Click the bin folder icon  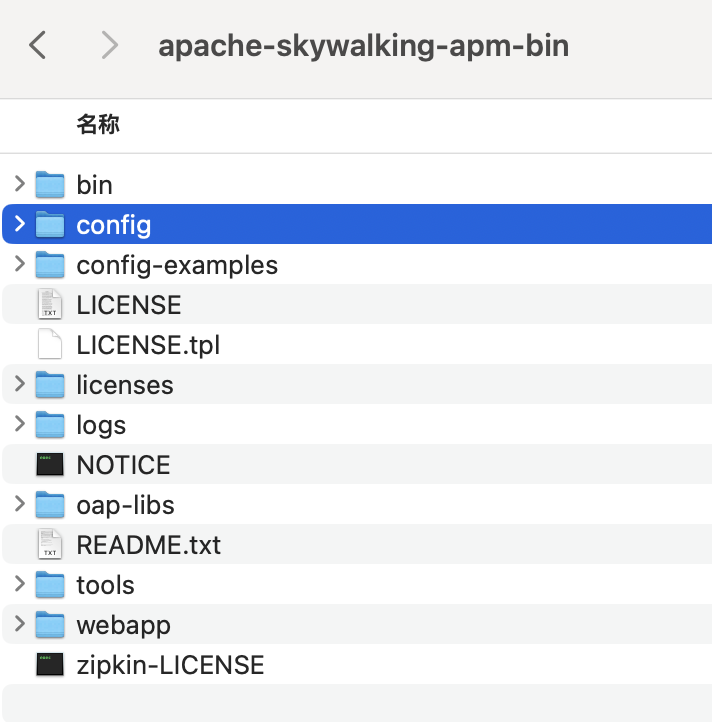click(x=50, y=184)
